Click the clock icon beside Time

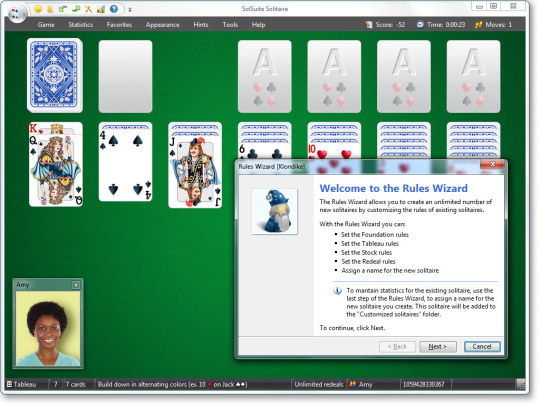(x=420, y=25)
